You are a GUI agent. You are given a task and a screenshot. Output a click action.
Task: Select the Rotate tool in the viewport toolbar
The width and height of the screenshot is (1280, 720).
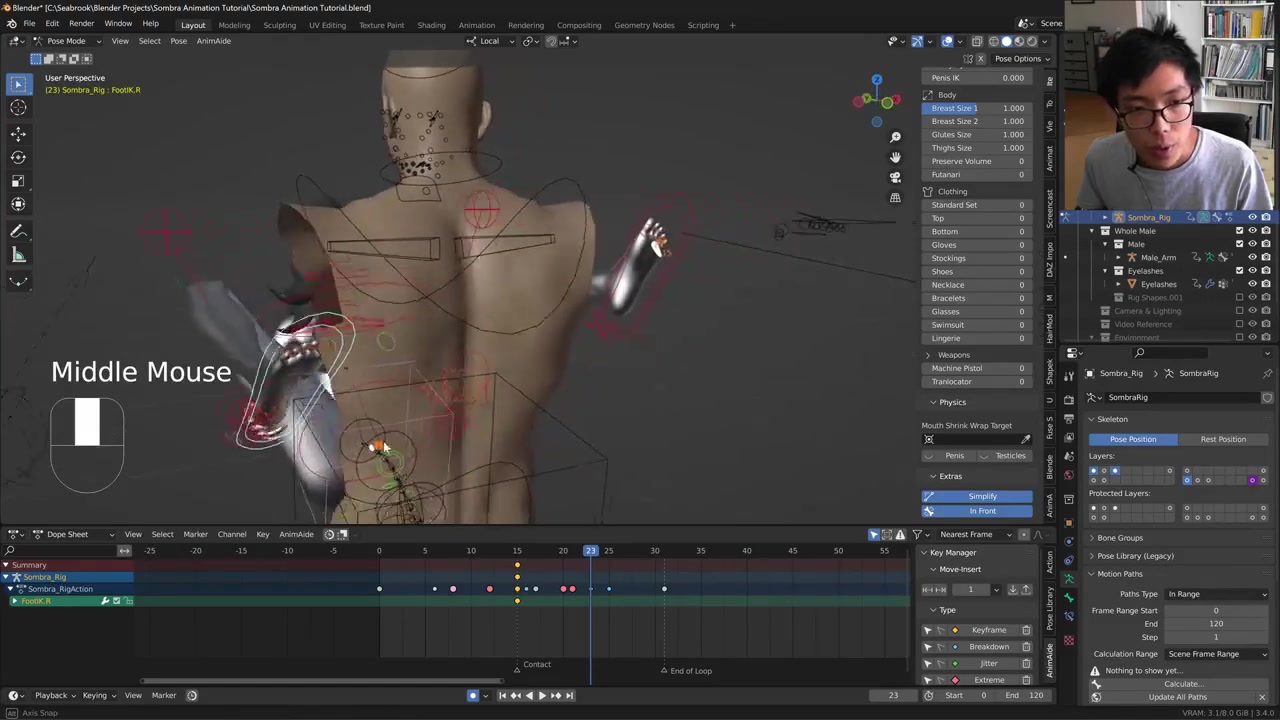point(18,157)
